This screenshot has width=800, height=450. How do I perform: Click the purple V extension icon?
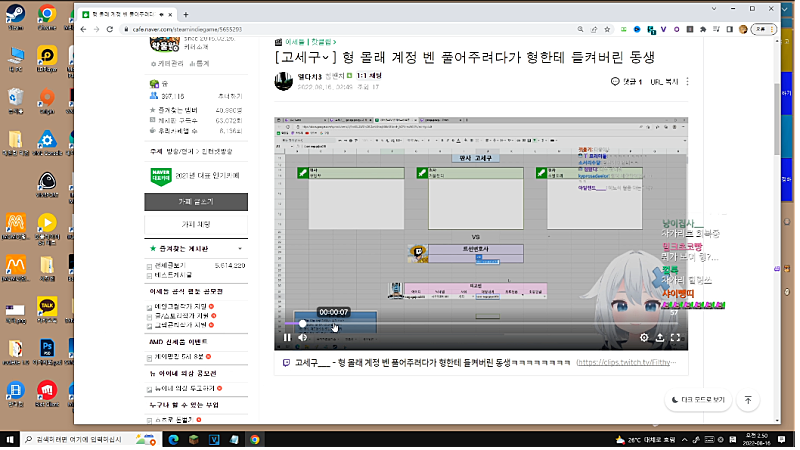[663, 30]
